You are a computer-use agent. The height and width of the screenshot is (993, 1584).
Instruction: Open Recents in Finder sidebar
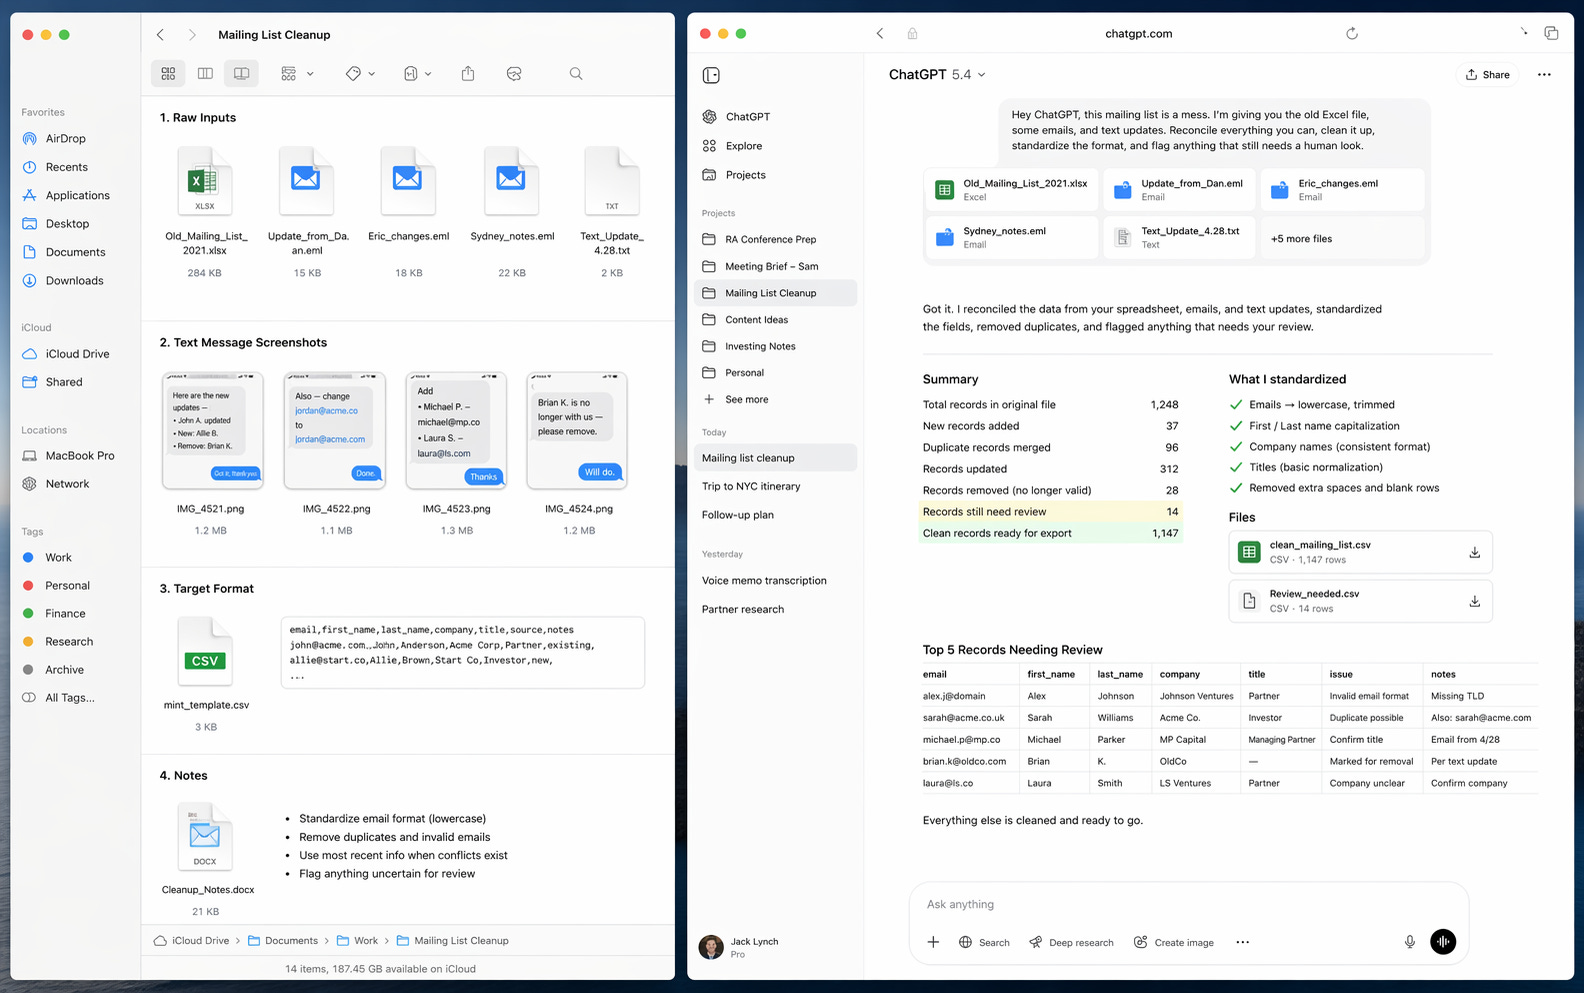tap(66, 167)
